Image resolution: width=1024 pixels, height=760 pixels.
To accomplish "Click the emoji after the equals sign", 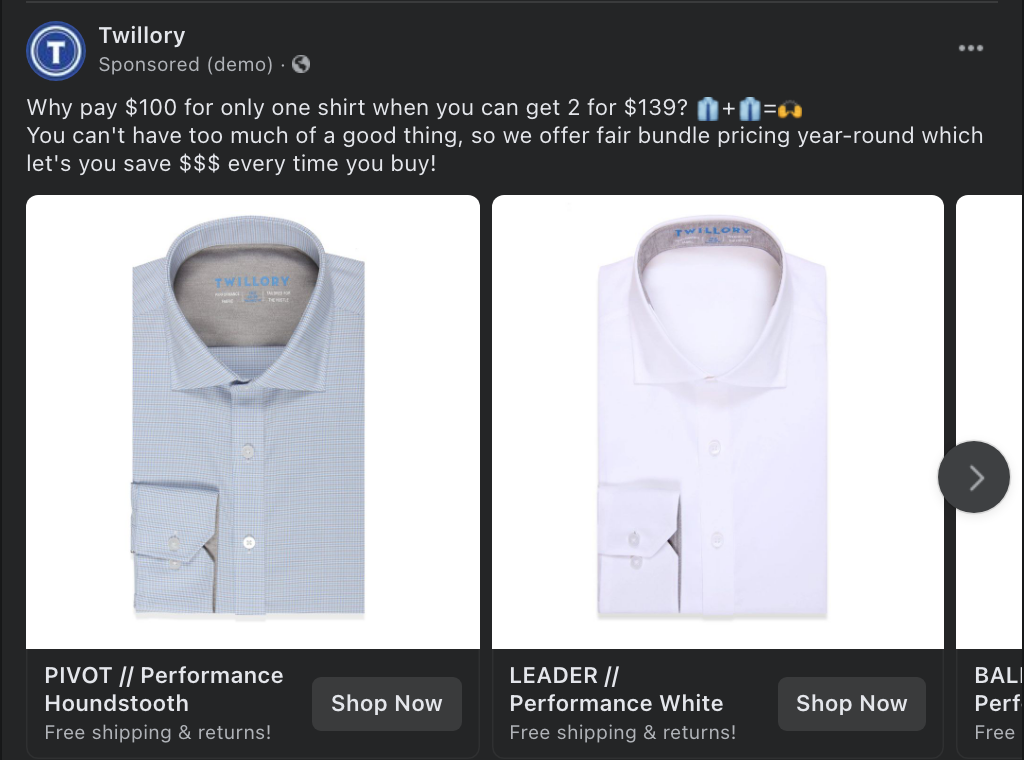I will pos(790,108).
